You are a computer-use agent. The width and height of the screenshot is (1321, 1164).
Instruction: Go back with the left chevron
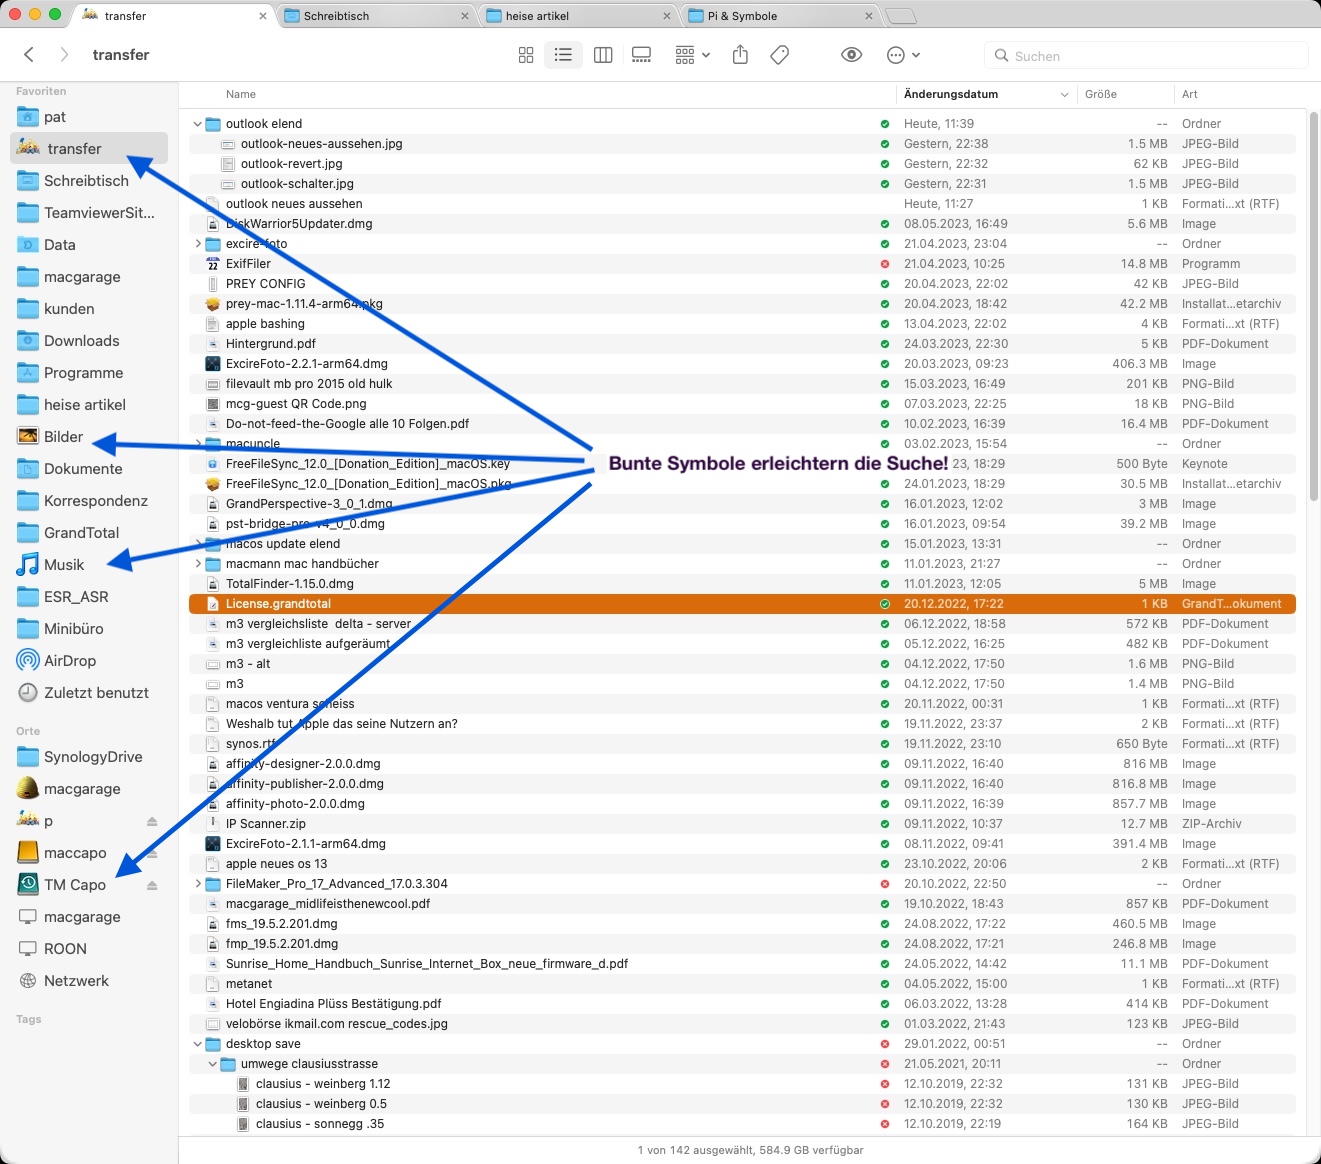[29, 55]
